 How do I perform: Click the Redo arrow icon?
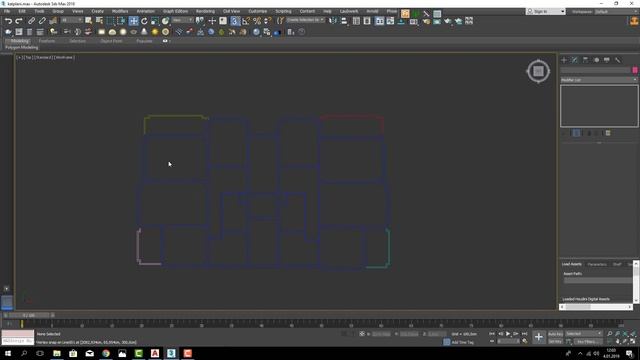tap(19, 20)
